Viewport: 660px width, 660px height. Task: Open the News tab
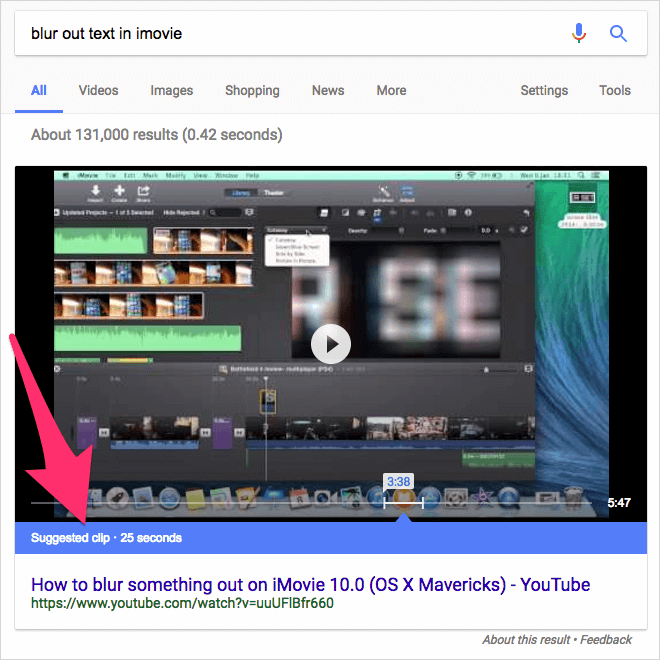(328, 90)
